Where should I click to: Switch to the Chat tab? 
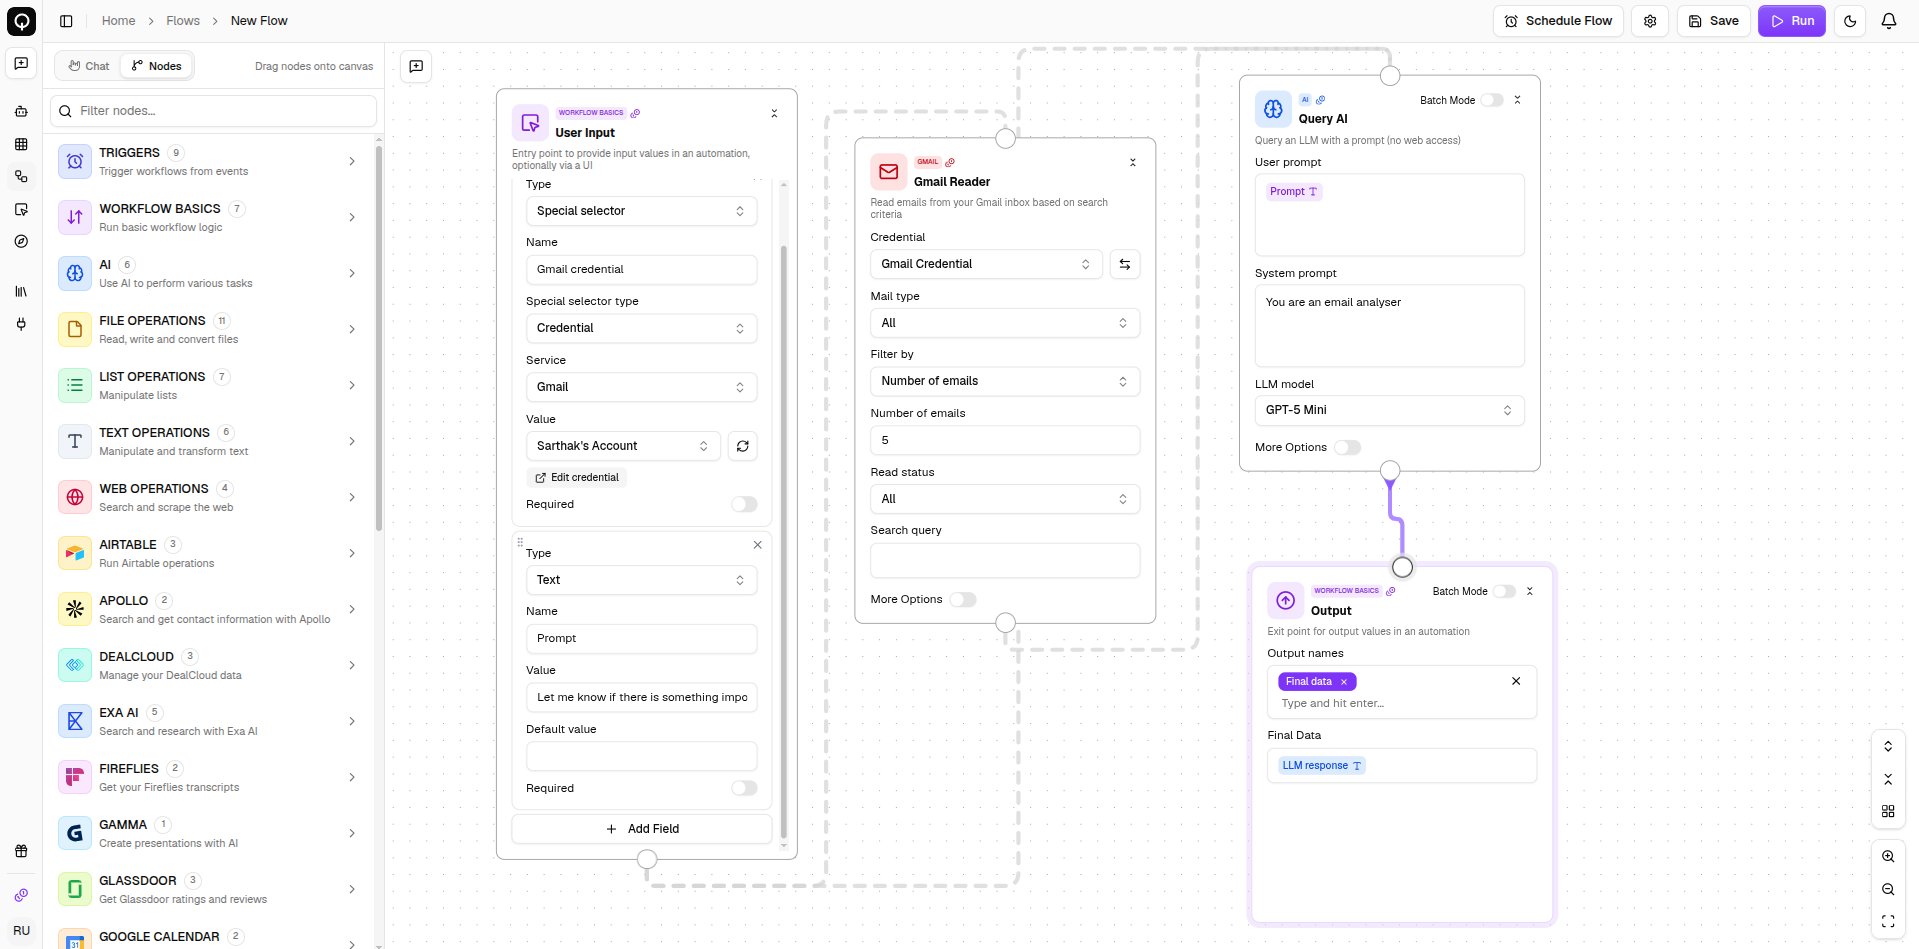click(x=89, y=66)
